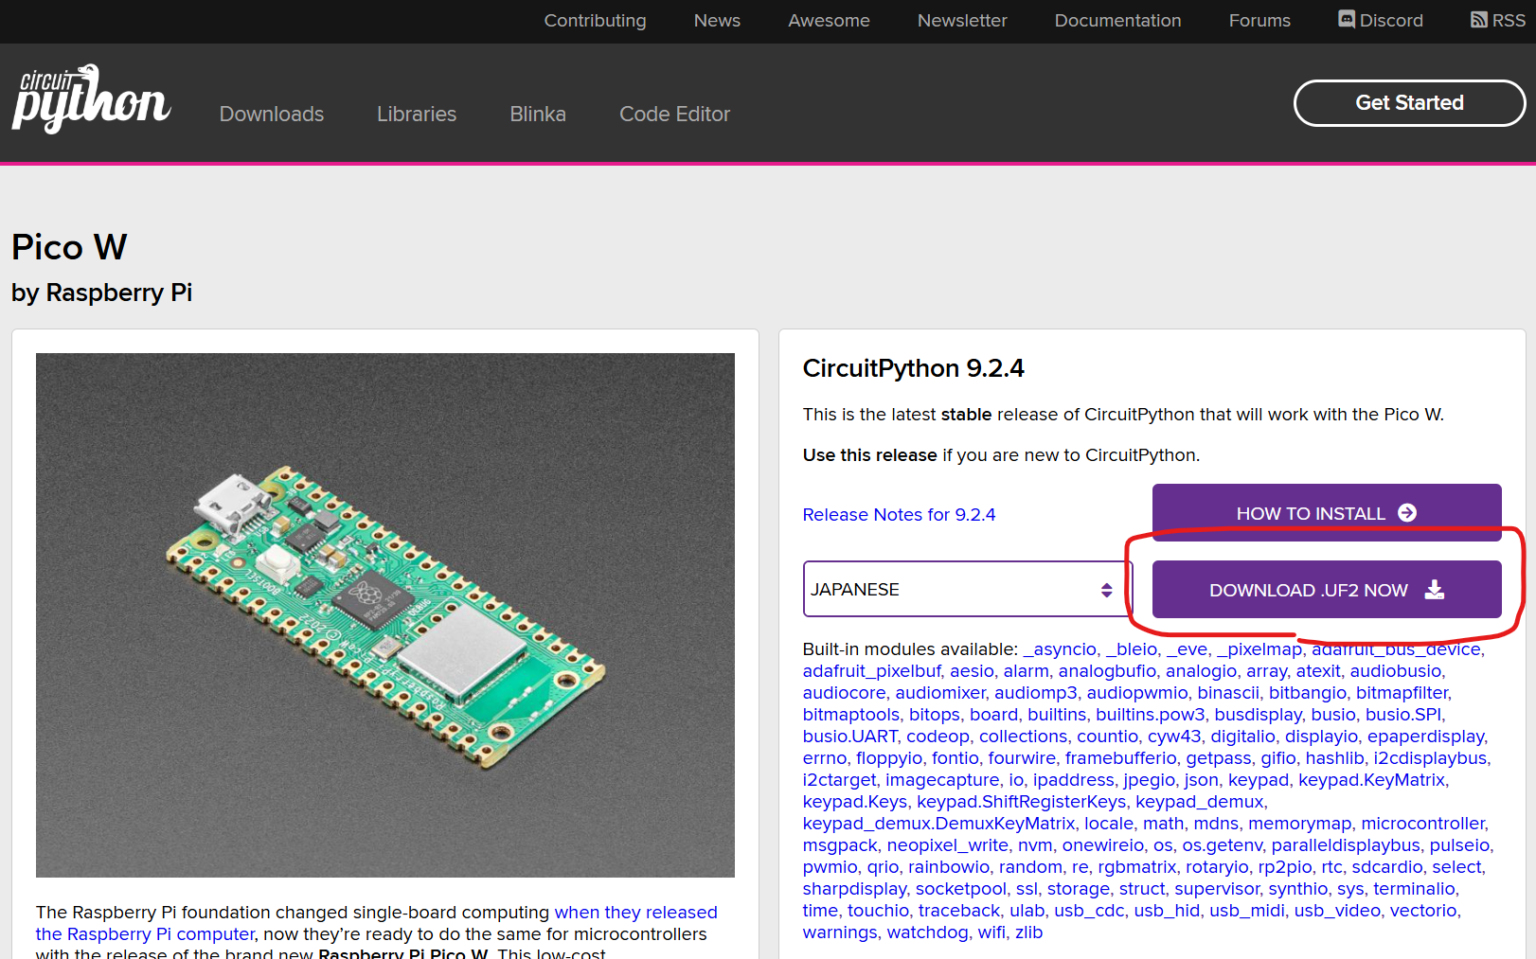This screenshot has width=1536, height=959.
Task: Open the Forums link
Action: (x=1259, y=20)
